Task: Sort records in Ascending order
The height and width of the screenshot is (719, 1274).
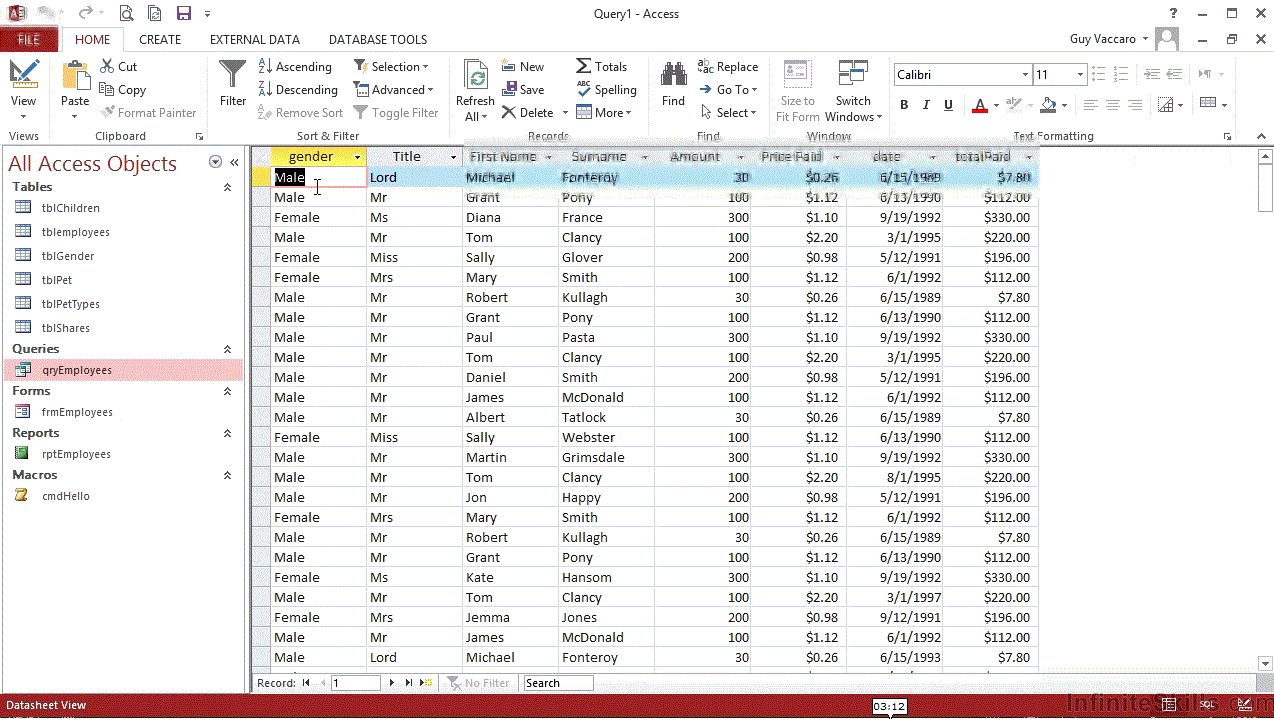Action: (295, 66)
